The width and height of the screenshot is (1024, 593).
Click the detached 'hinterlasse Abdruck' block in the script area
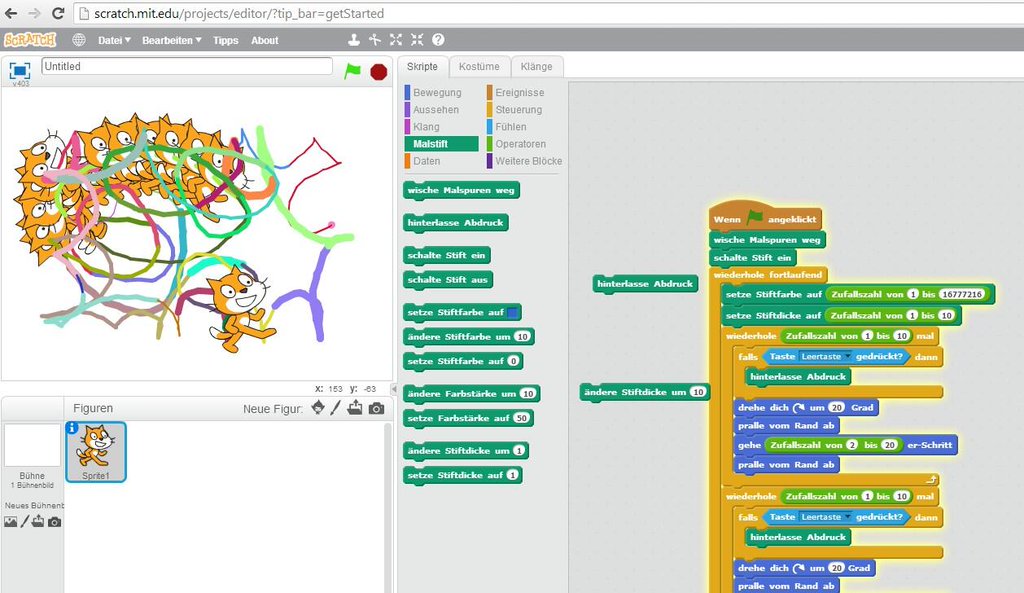click(x=645, y=284)
